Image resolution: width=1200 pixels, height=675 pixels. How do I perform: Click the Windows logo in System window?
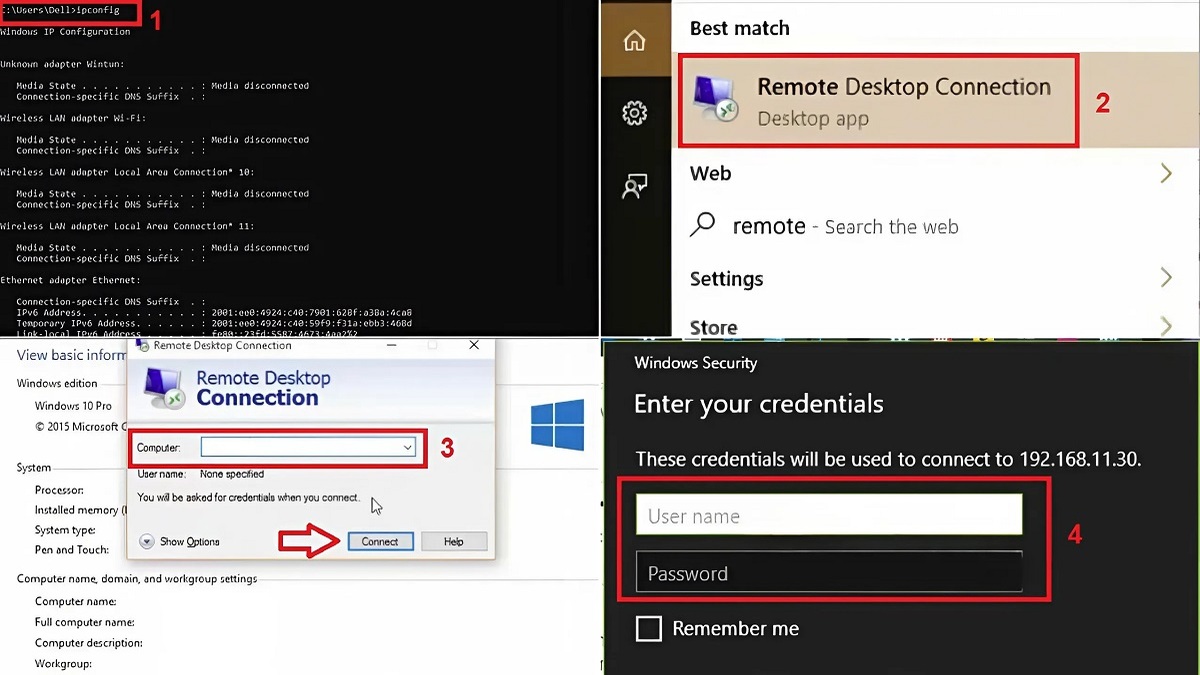(557, 424)
